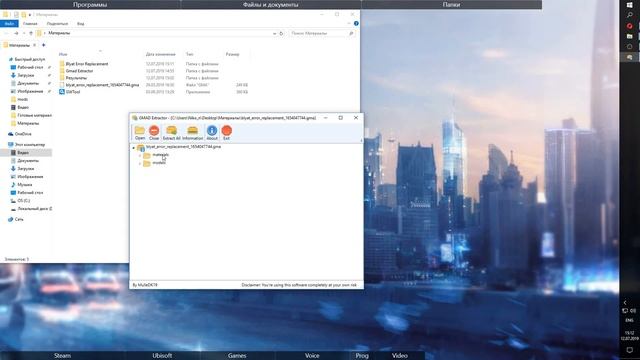Select the Результаты folder in file list

(x=76, y=78)
